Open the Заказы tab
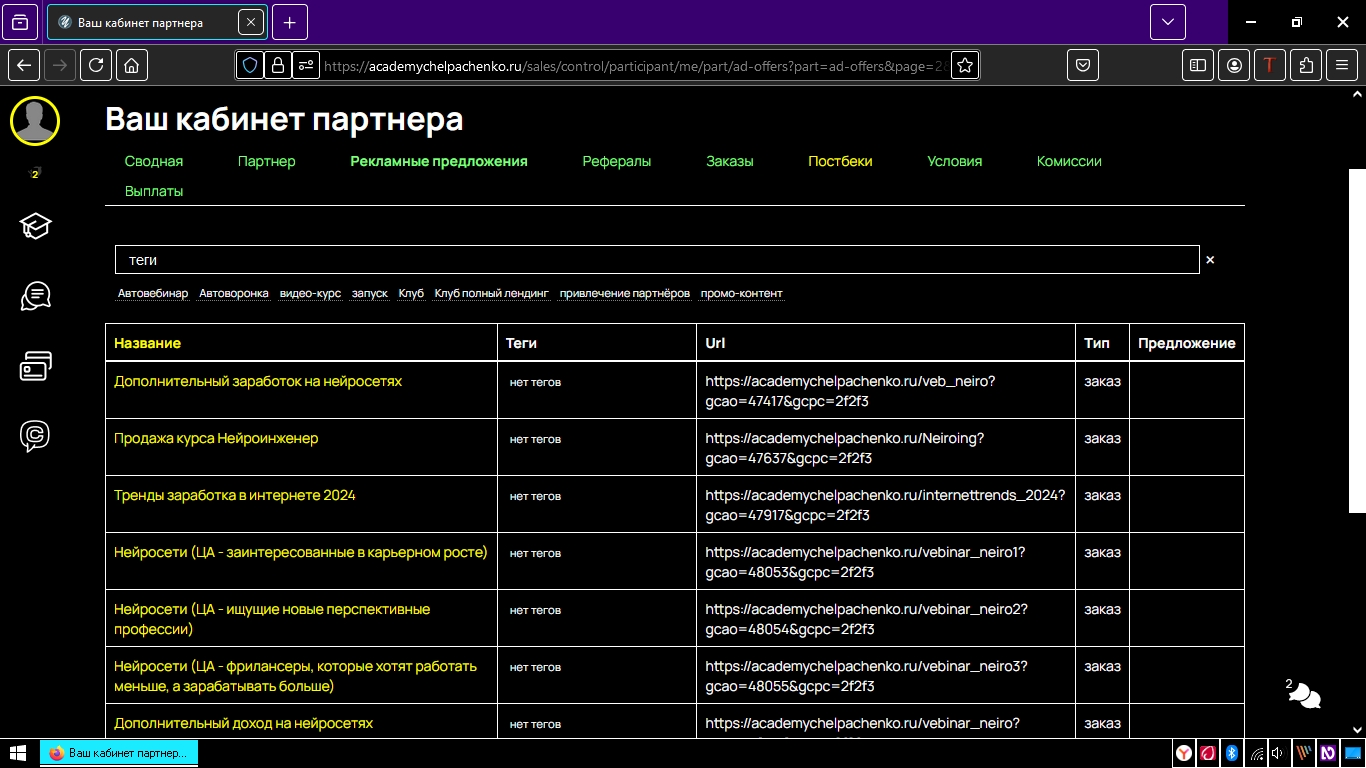 tap(730, 161)
